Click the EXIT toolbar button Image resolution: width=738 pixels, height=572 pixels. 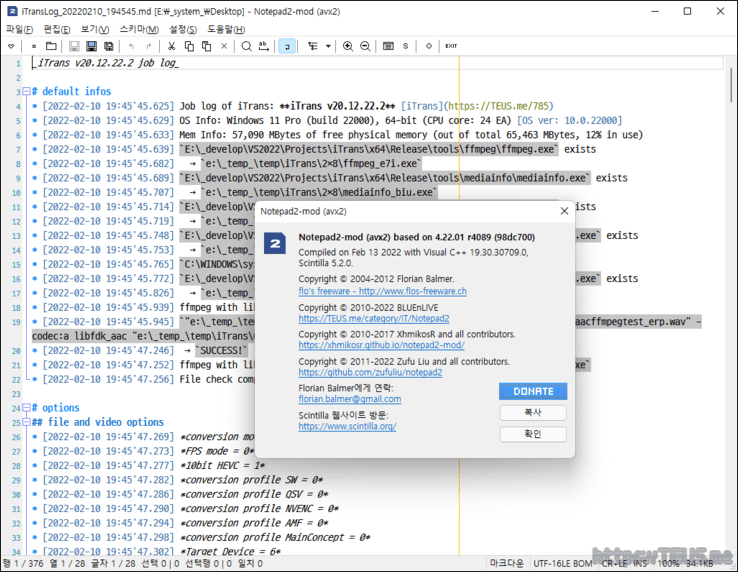(x=451, y=46)
